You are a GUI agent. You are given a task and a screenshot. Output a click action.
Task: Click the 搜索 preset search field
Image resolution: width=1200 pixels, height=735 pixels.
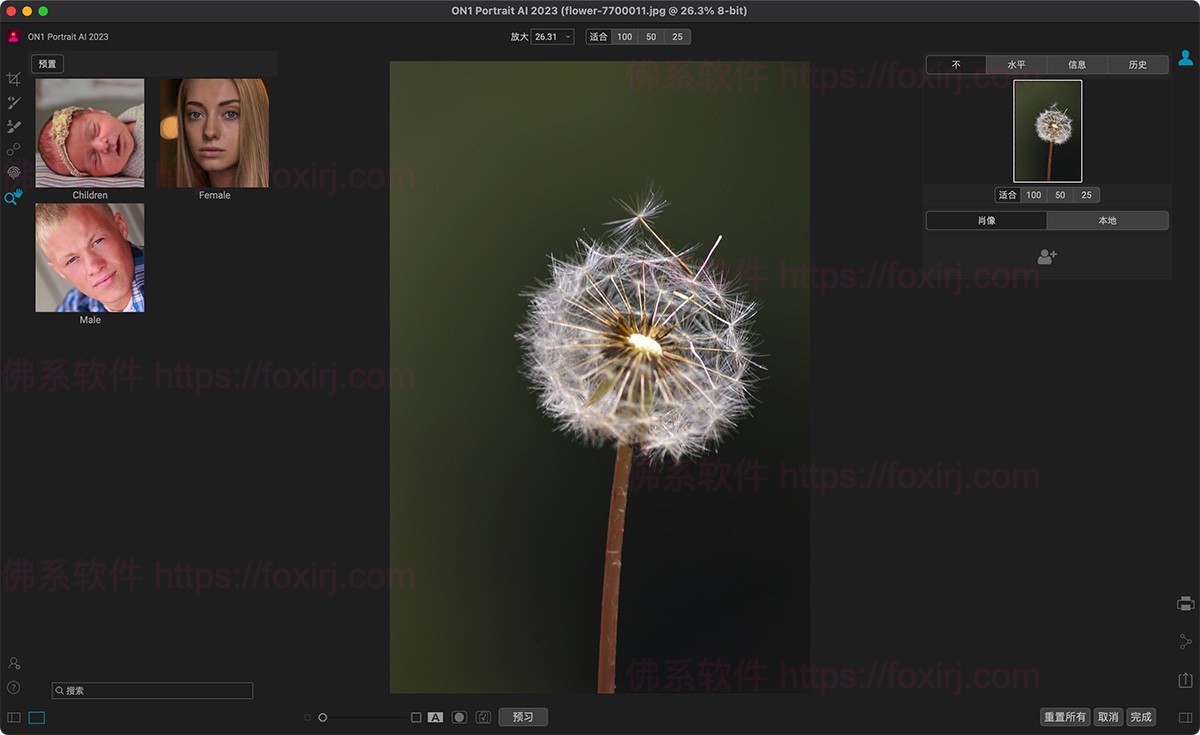152,691
